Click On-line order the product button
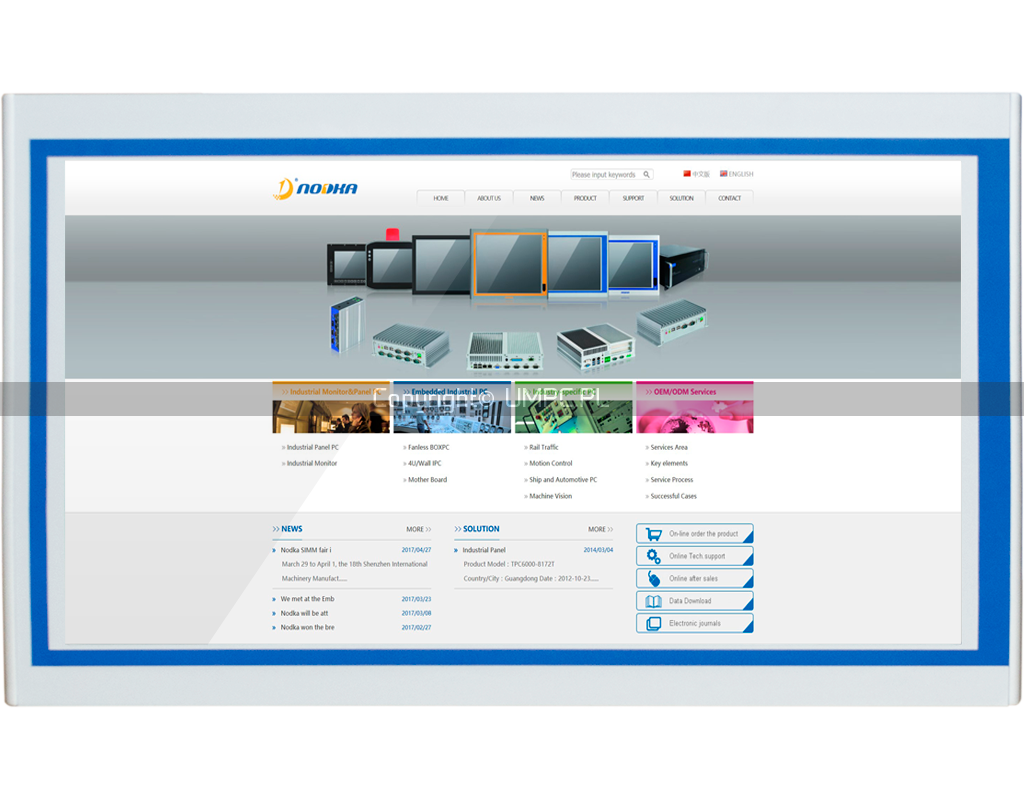 [695, 534]
